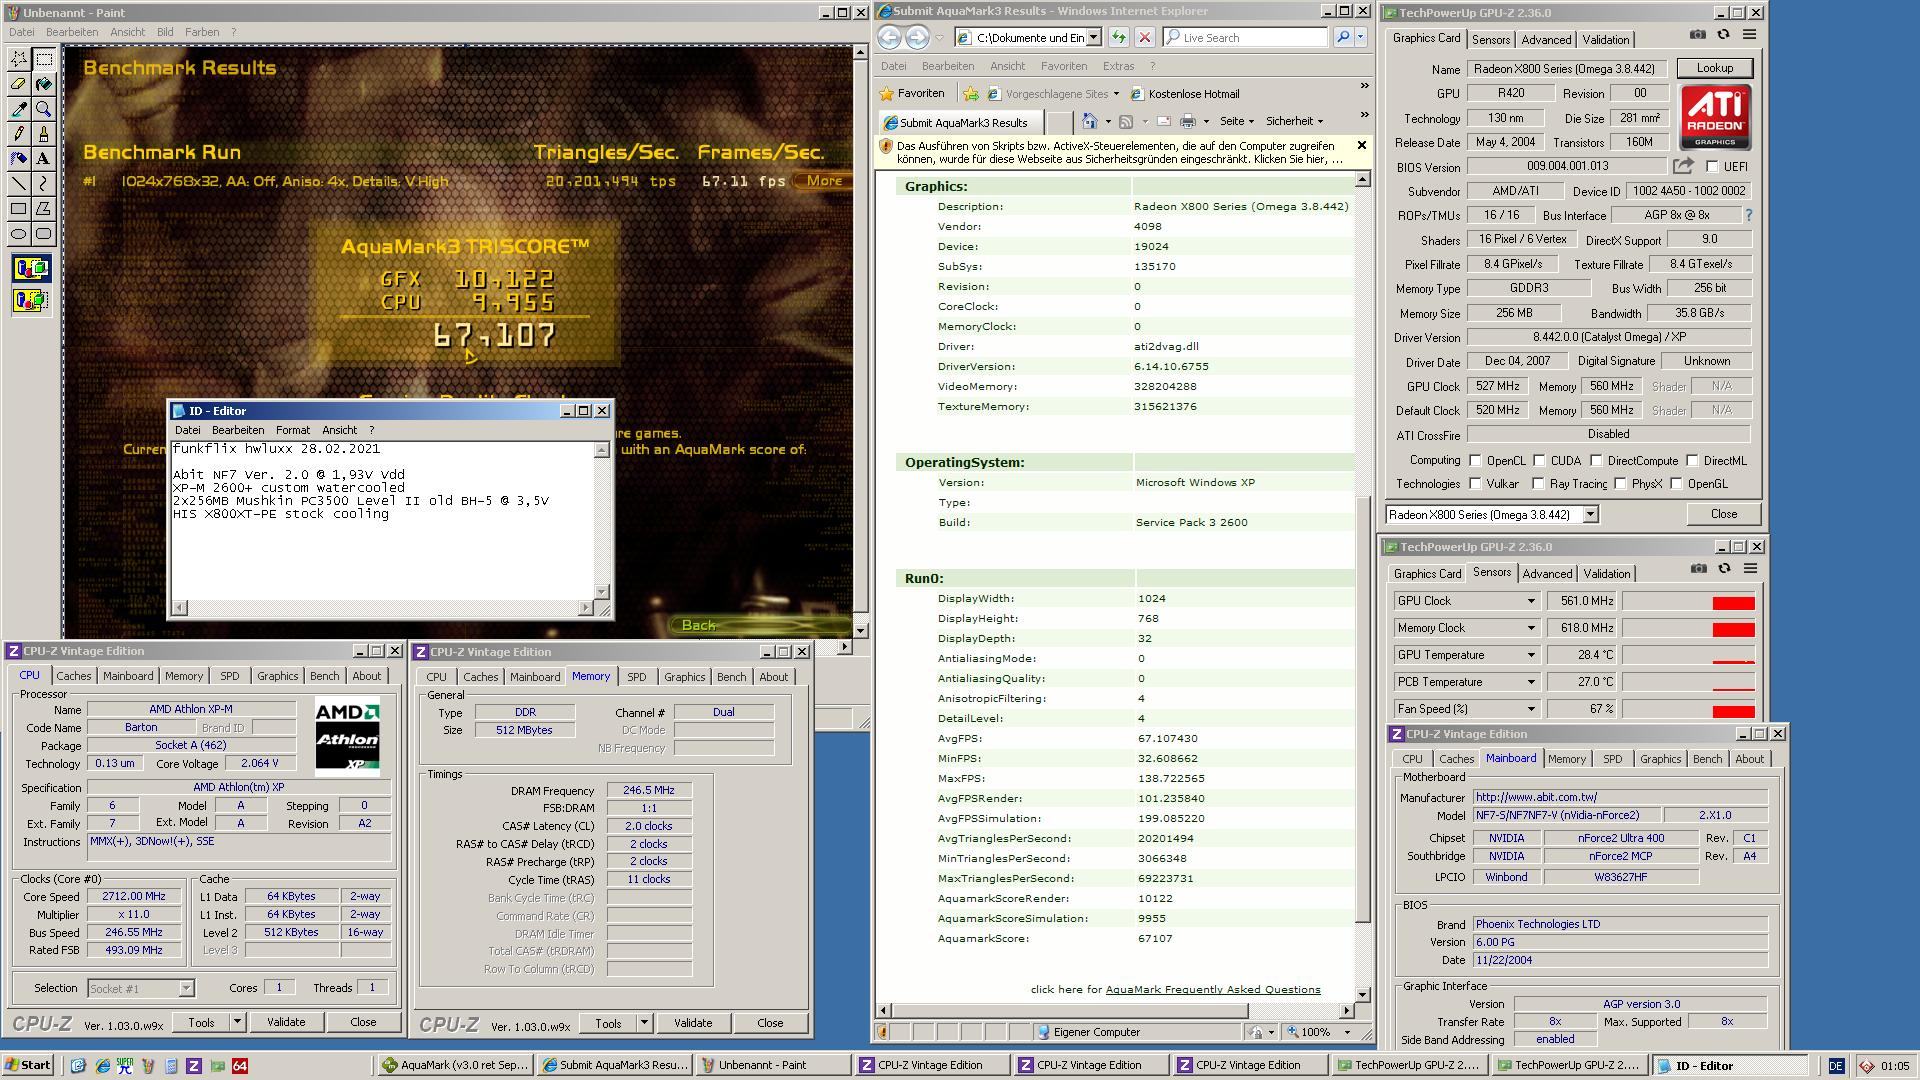Viewport: 1920px width, 1080px height.
Task: Pick the Eraser tool in Paint
Action: (x=19, y=84)
